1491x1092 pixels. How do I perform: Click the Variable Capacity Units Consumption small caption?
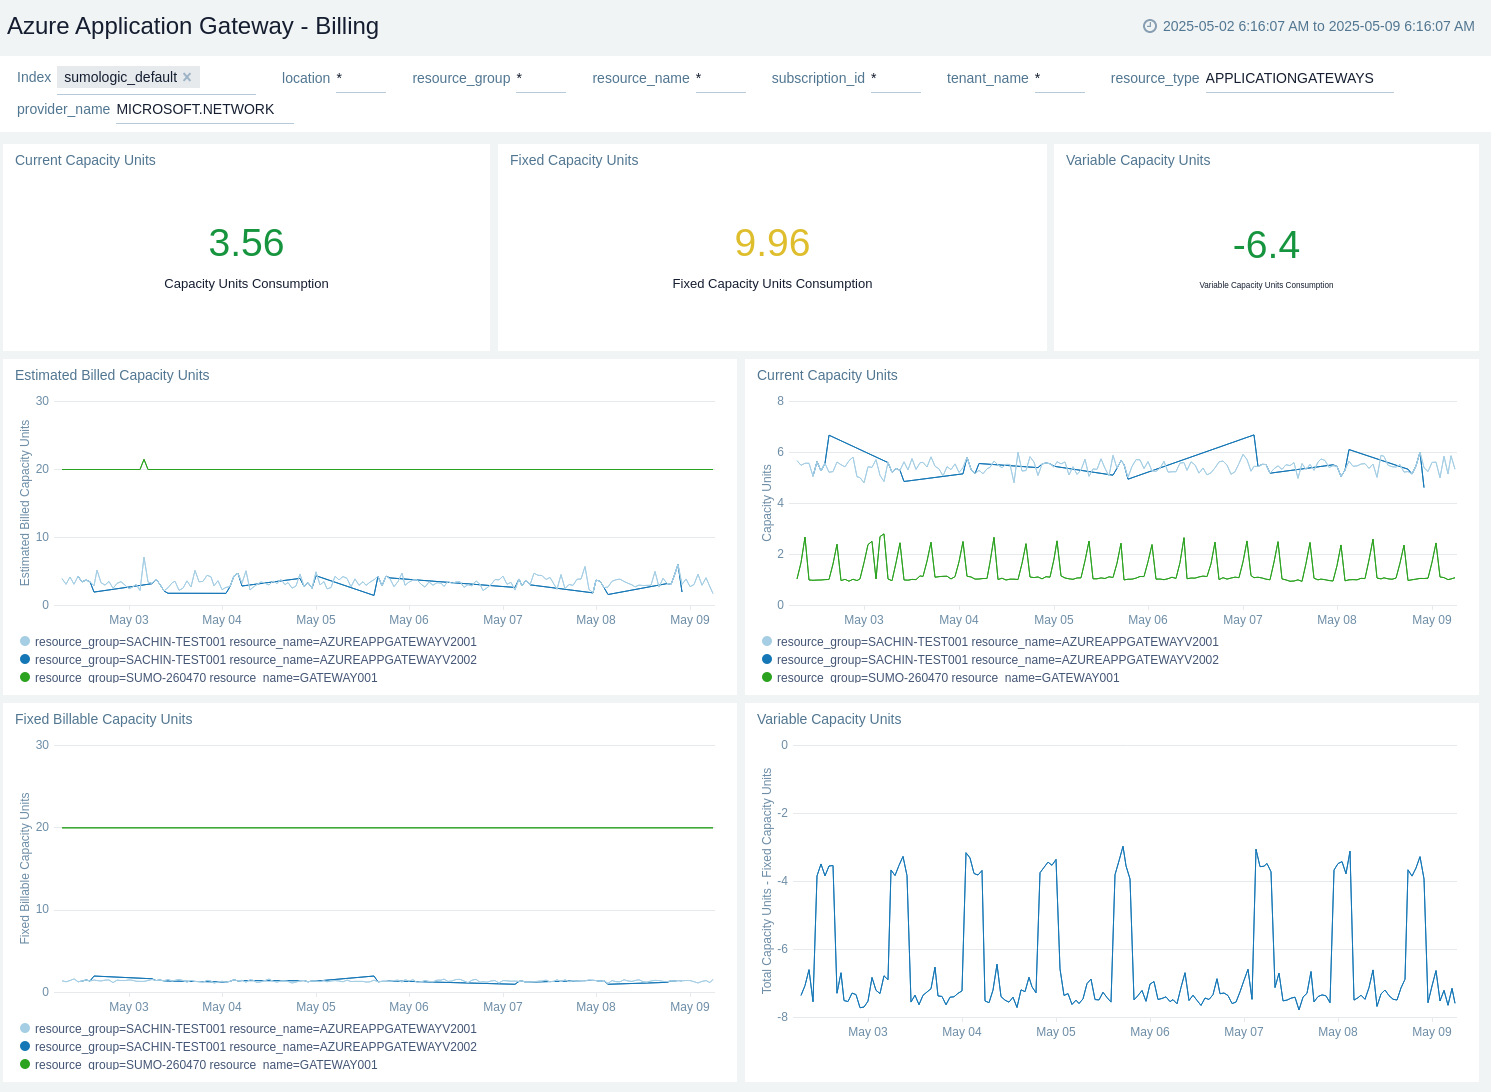[x=1266, y=285]
